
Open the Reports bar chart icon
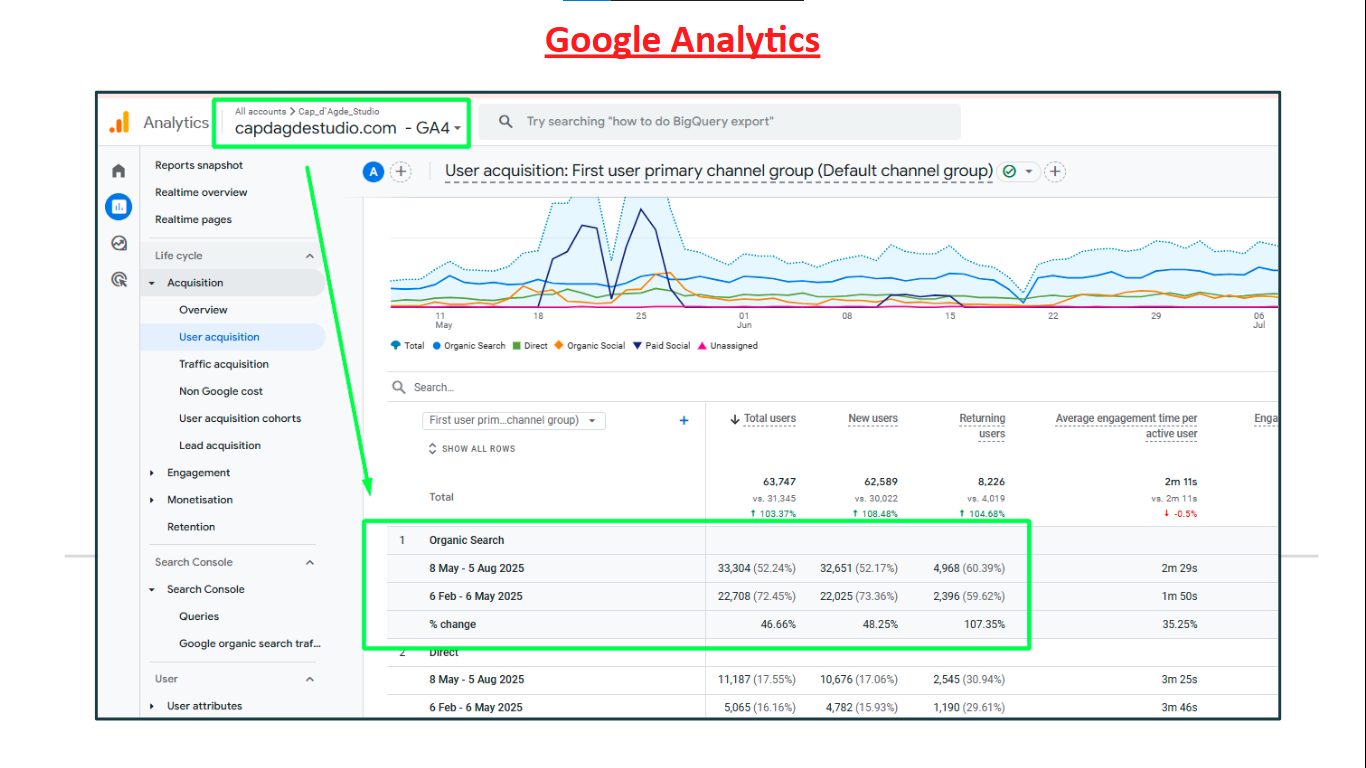pyautogui.click(x=118, y=207)
